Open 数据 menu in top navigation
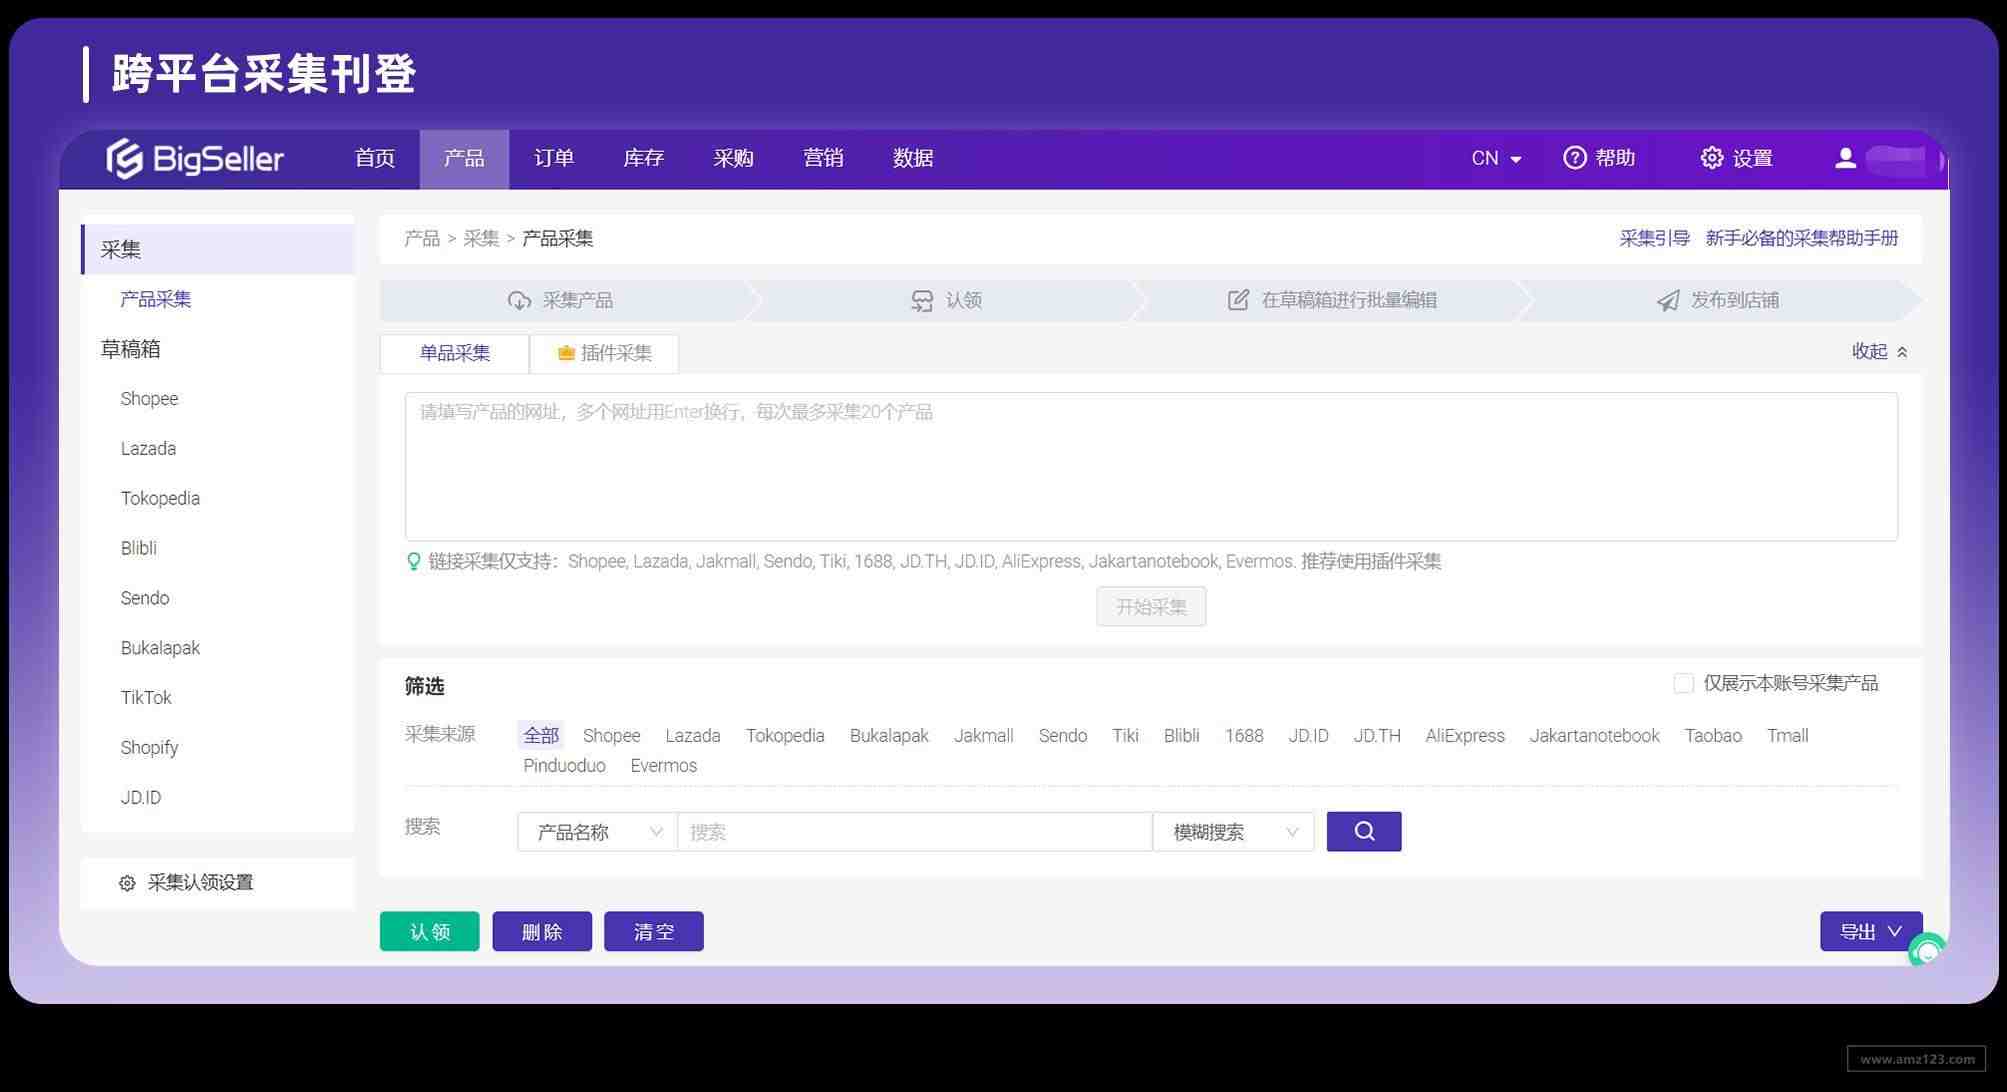The height and width of the screenshot is (1092, 2007). pyautogui.click(x=913, y=158)
